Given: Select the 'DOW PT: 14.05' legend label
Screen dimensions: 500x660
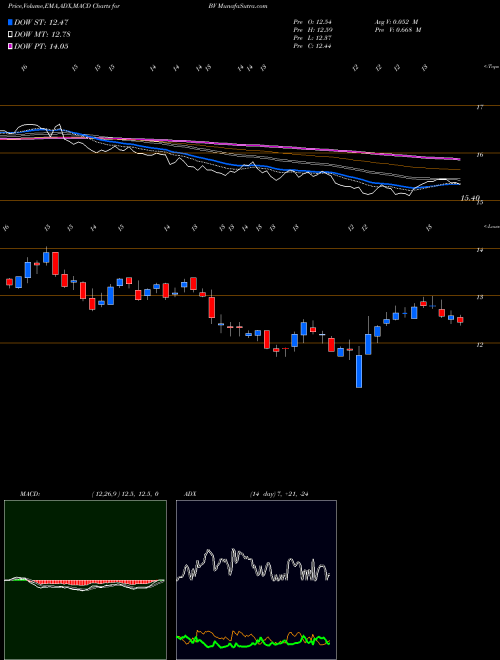Looking at the screenshot, I should (41, 47).
